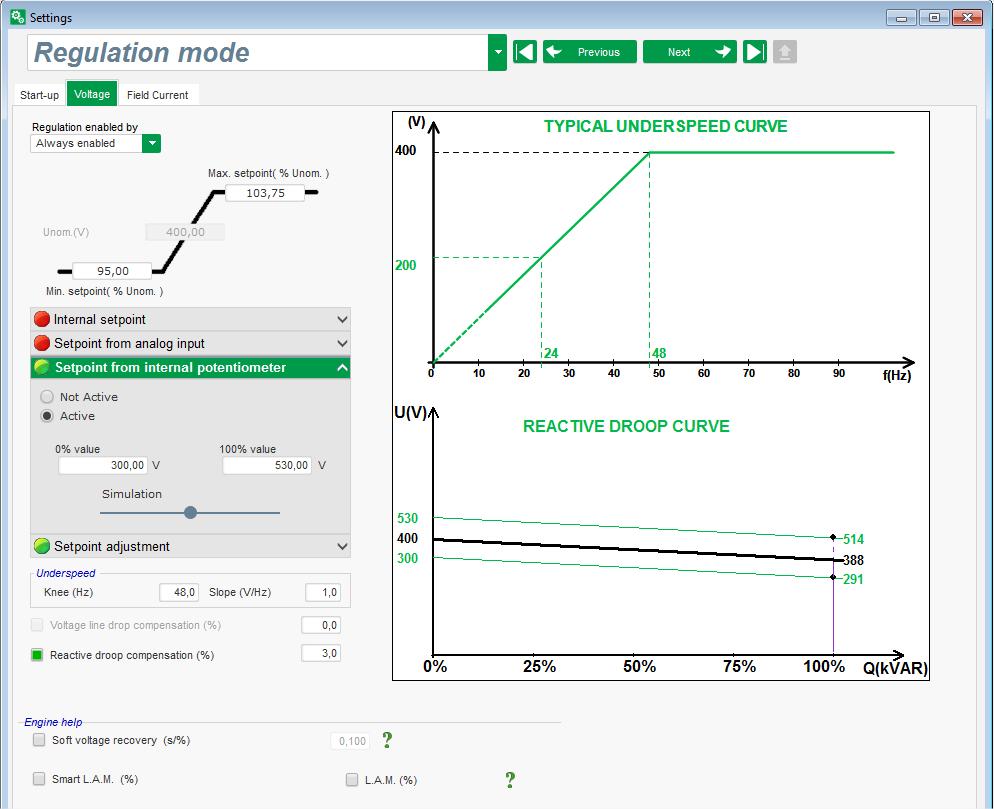This screenshot has width=994, height=809.
Task: Go to the Next page
Action: point(690,52)
